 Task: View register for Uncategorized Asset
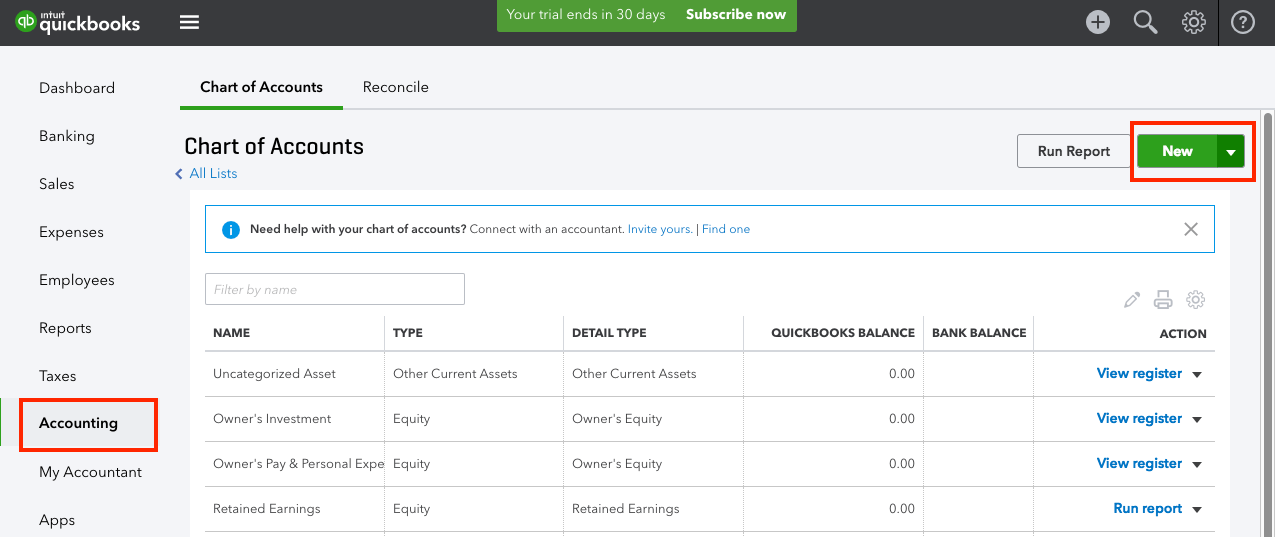(1139, 373)
